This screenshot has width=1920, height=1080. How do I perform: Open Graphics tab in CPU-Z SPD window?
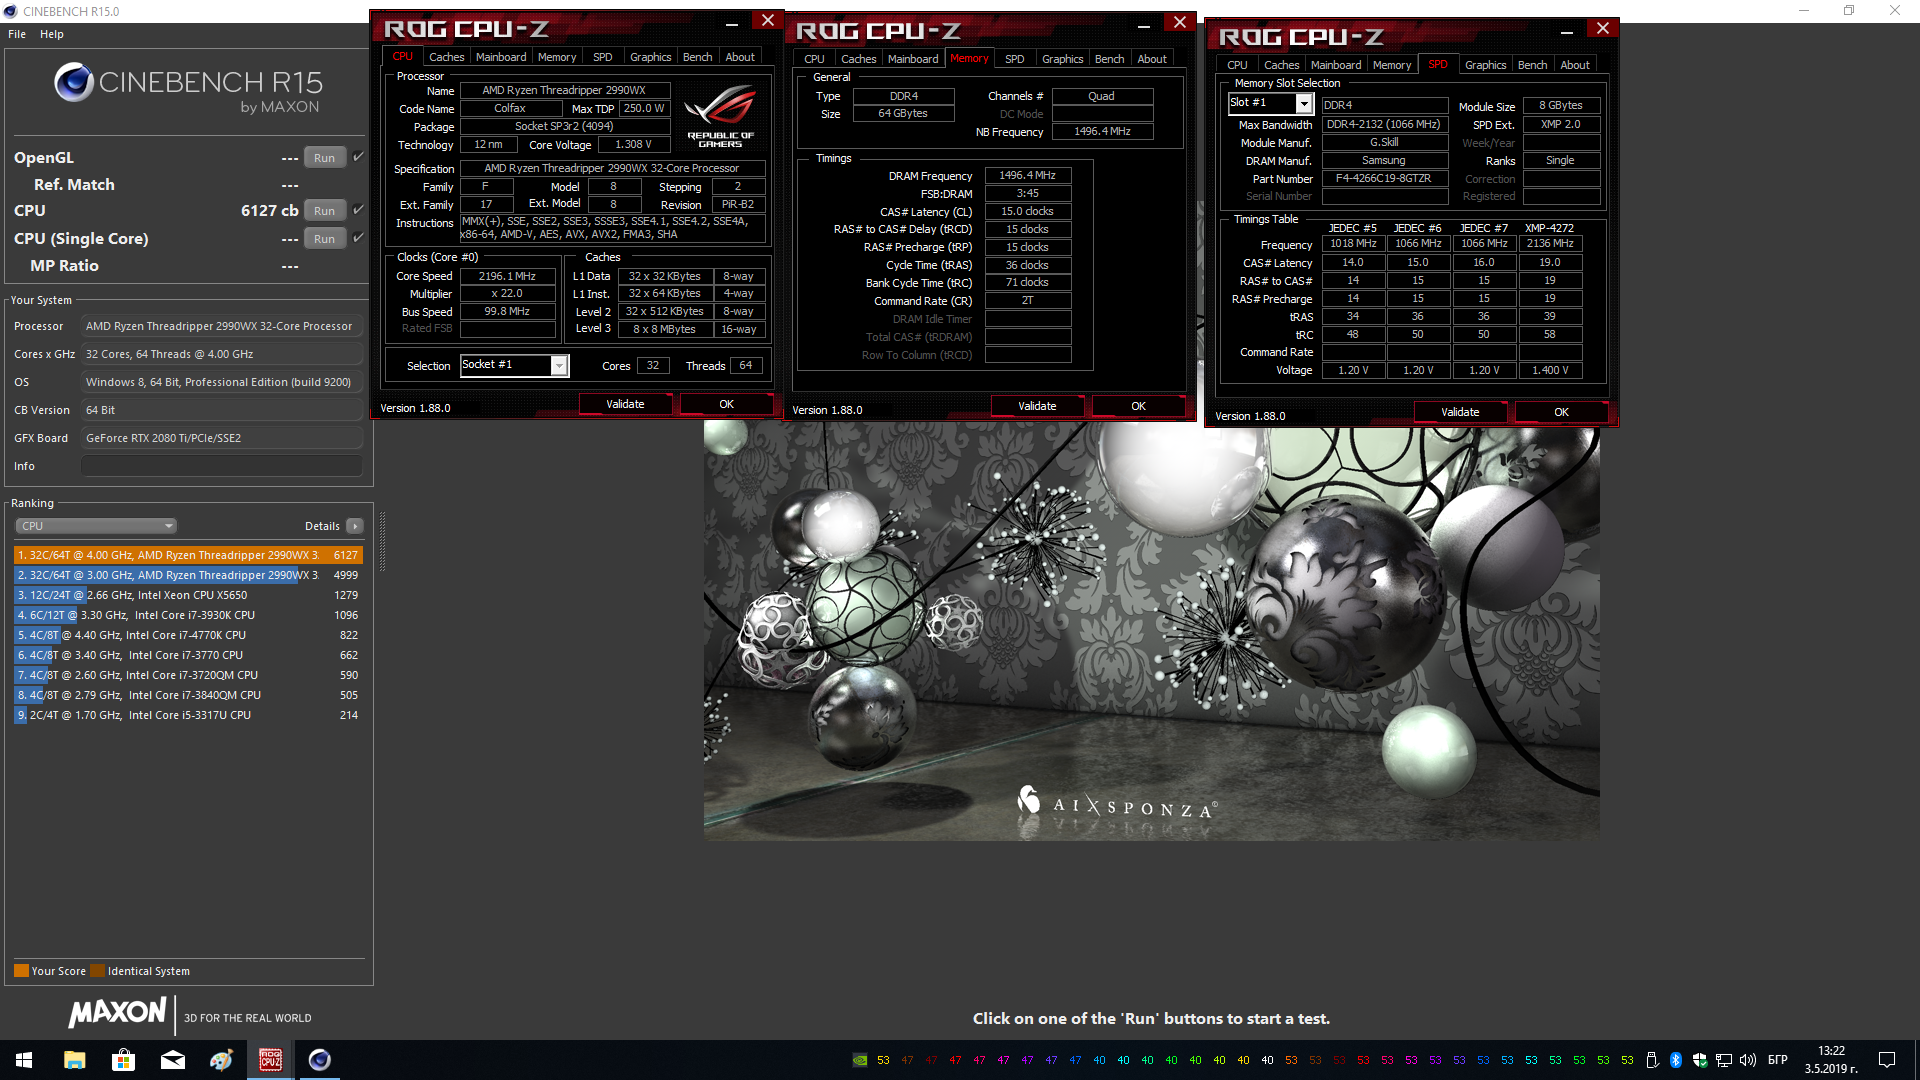1486,65
